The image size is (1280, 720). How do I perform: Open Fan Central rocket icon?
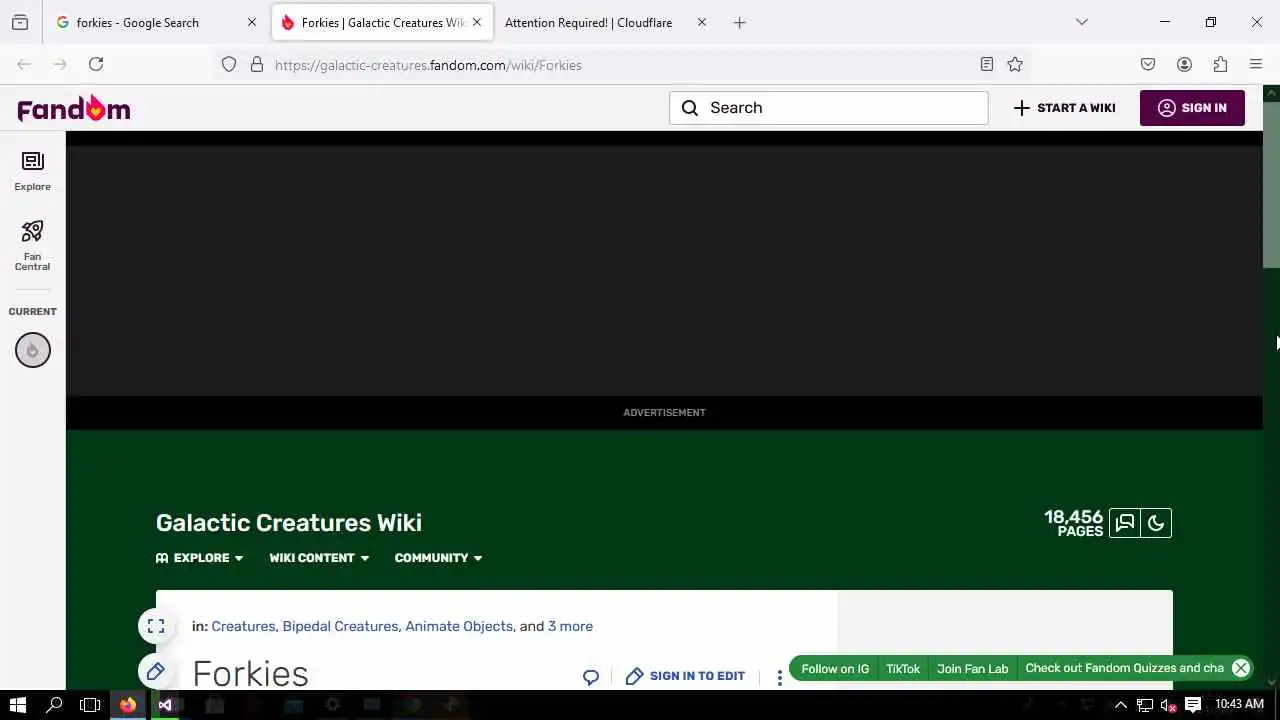pyautogui.click(x=32, y=245)
